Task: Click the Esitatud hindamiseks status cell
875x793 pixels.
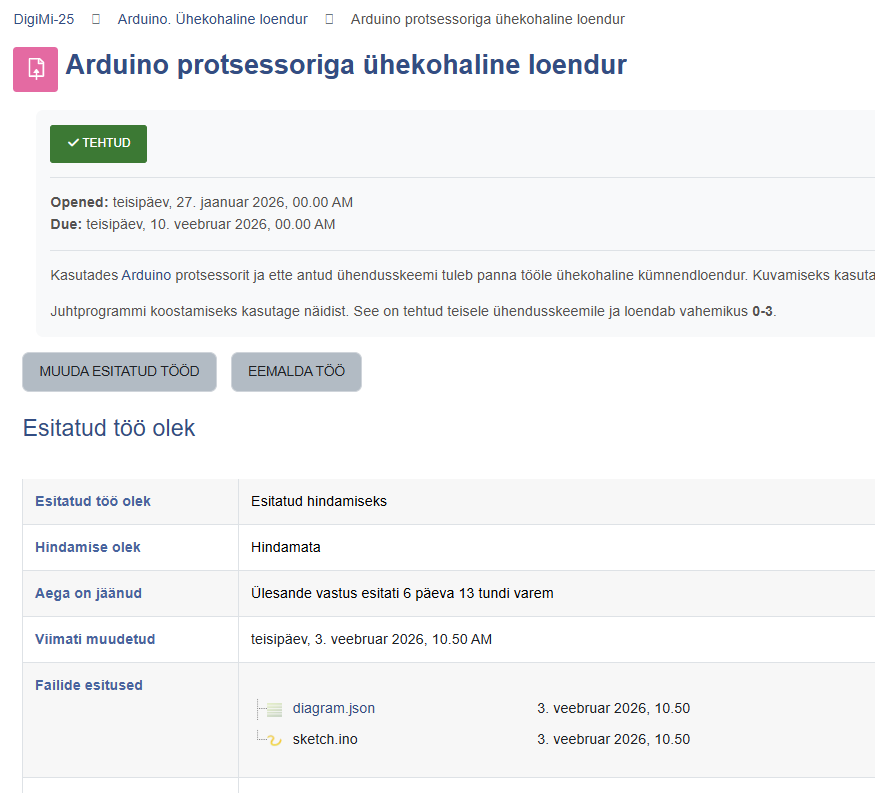Action: pos(319,501)
